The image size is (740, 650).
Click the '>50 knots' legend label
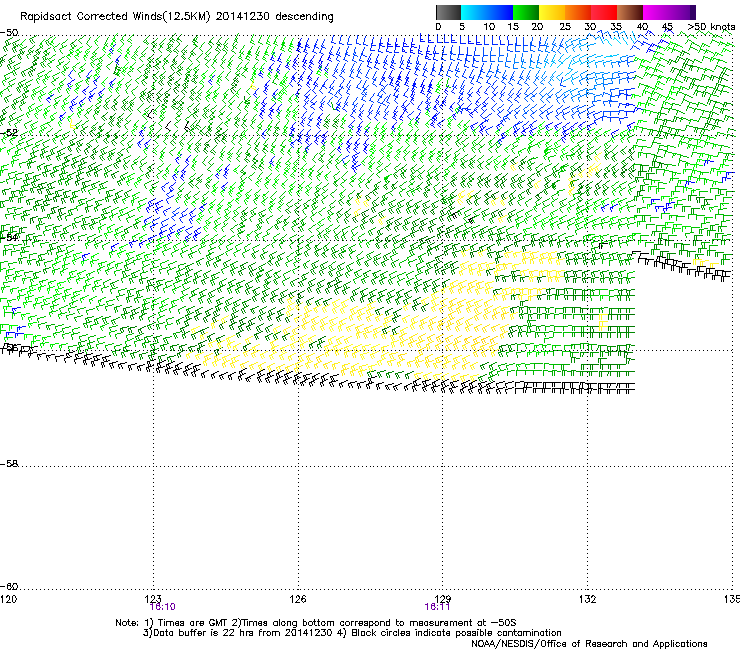[711, 27]
